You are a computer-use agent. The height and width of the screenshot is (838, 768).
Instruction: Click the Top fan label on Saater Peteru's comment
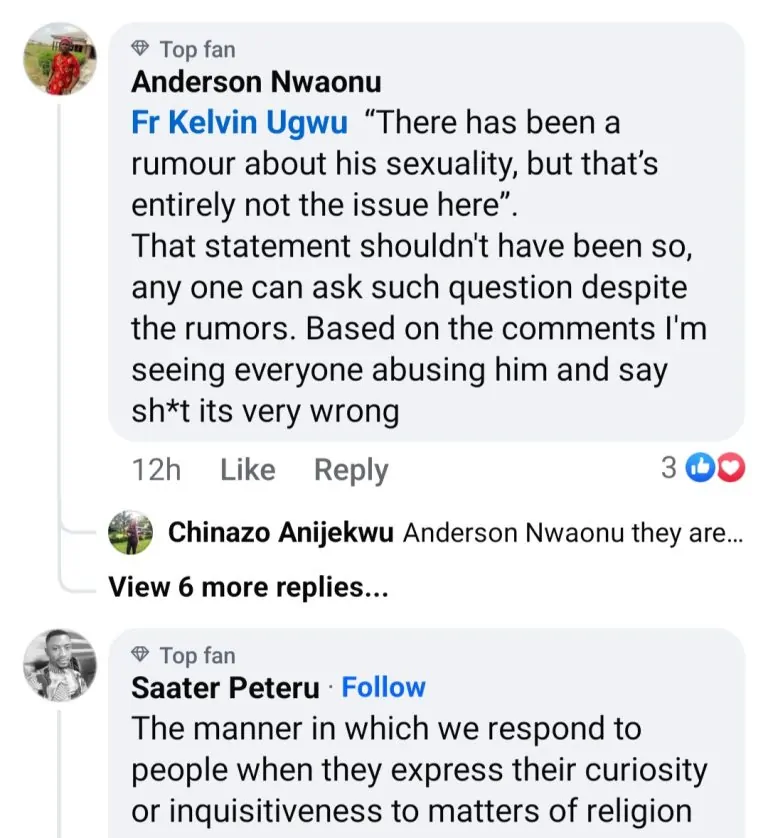[x=197, y=655]
